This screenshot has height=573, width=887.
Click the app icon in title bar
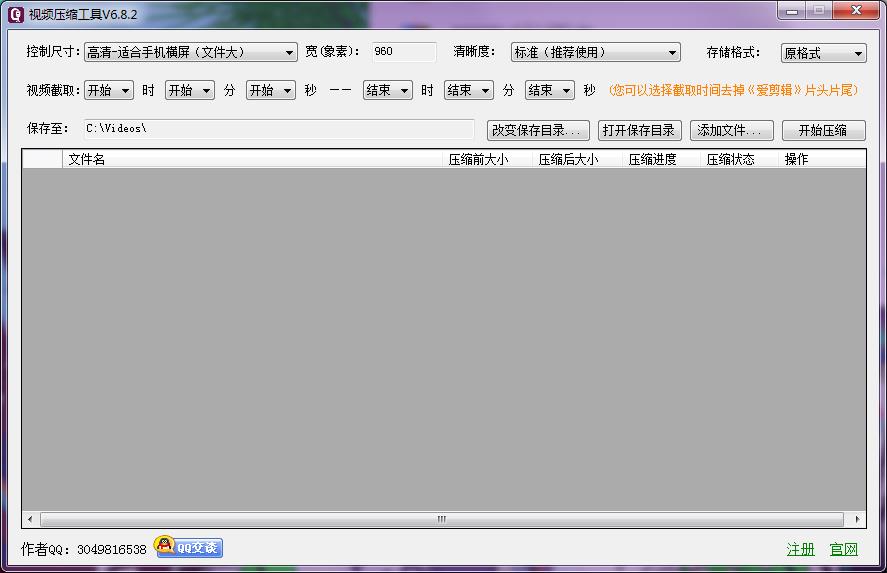[15, 14]
